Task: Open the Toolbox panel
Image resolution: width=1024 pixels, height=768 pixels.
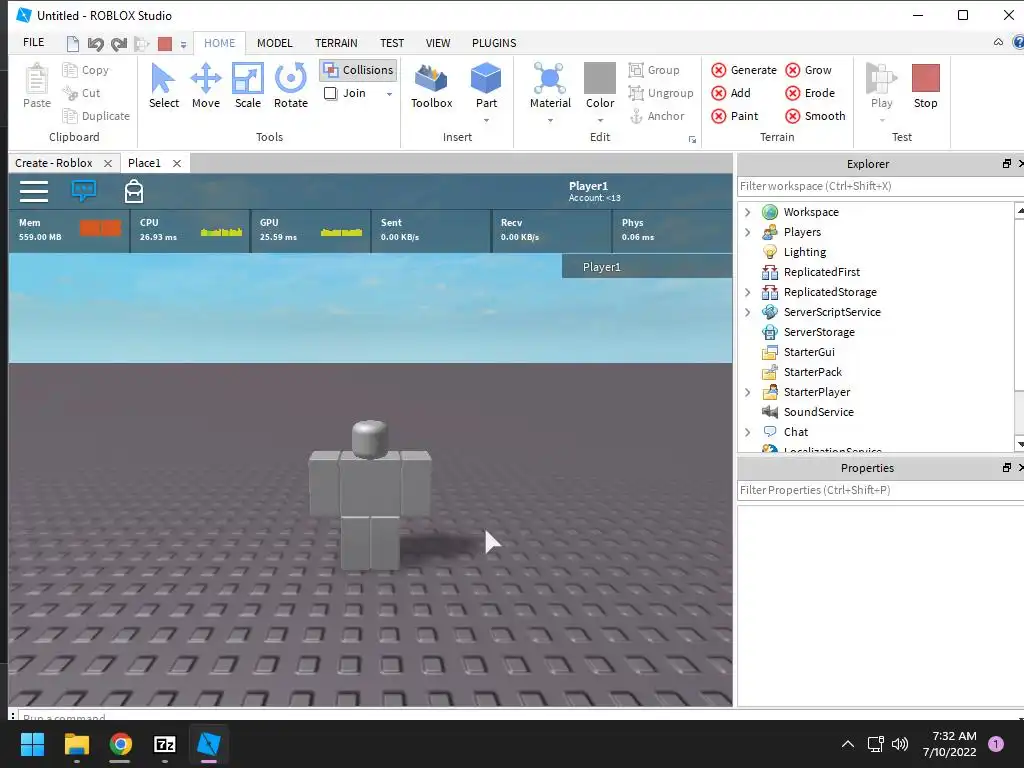Action: pos(431,85)
